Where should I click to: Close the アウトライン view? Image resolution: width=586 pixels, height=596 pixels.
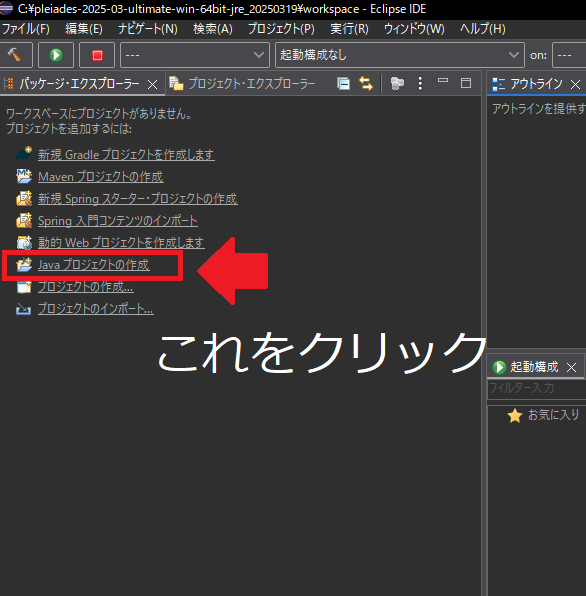pyautogui.click(x=575, y=84)
